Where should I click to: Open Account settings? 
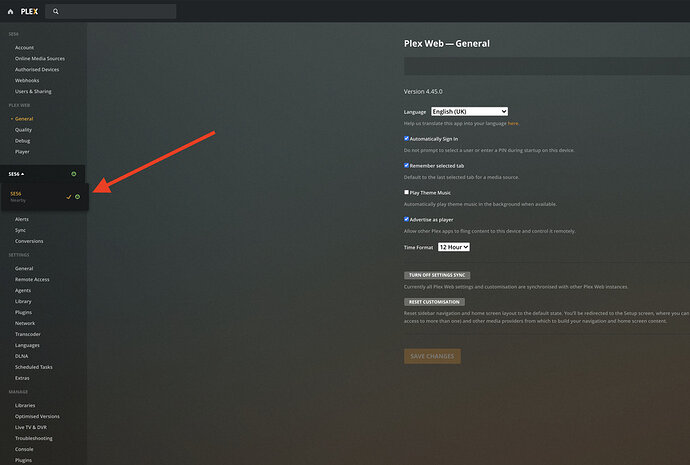coord(24,48)
